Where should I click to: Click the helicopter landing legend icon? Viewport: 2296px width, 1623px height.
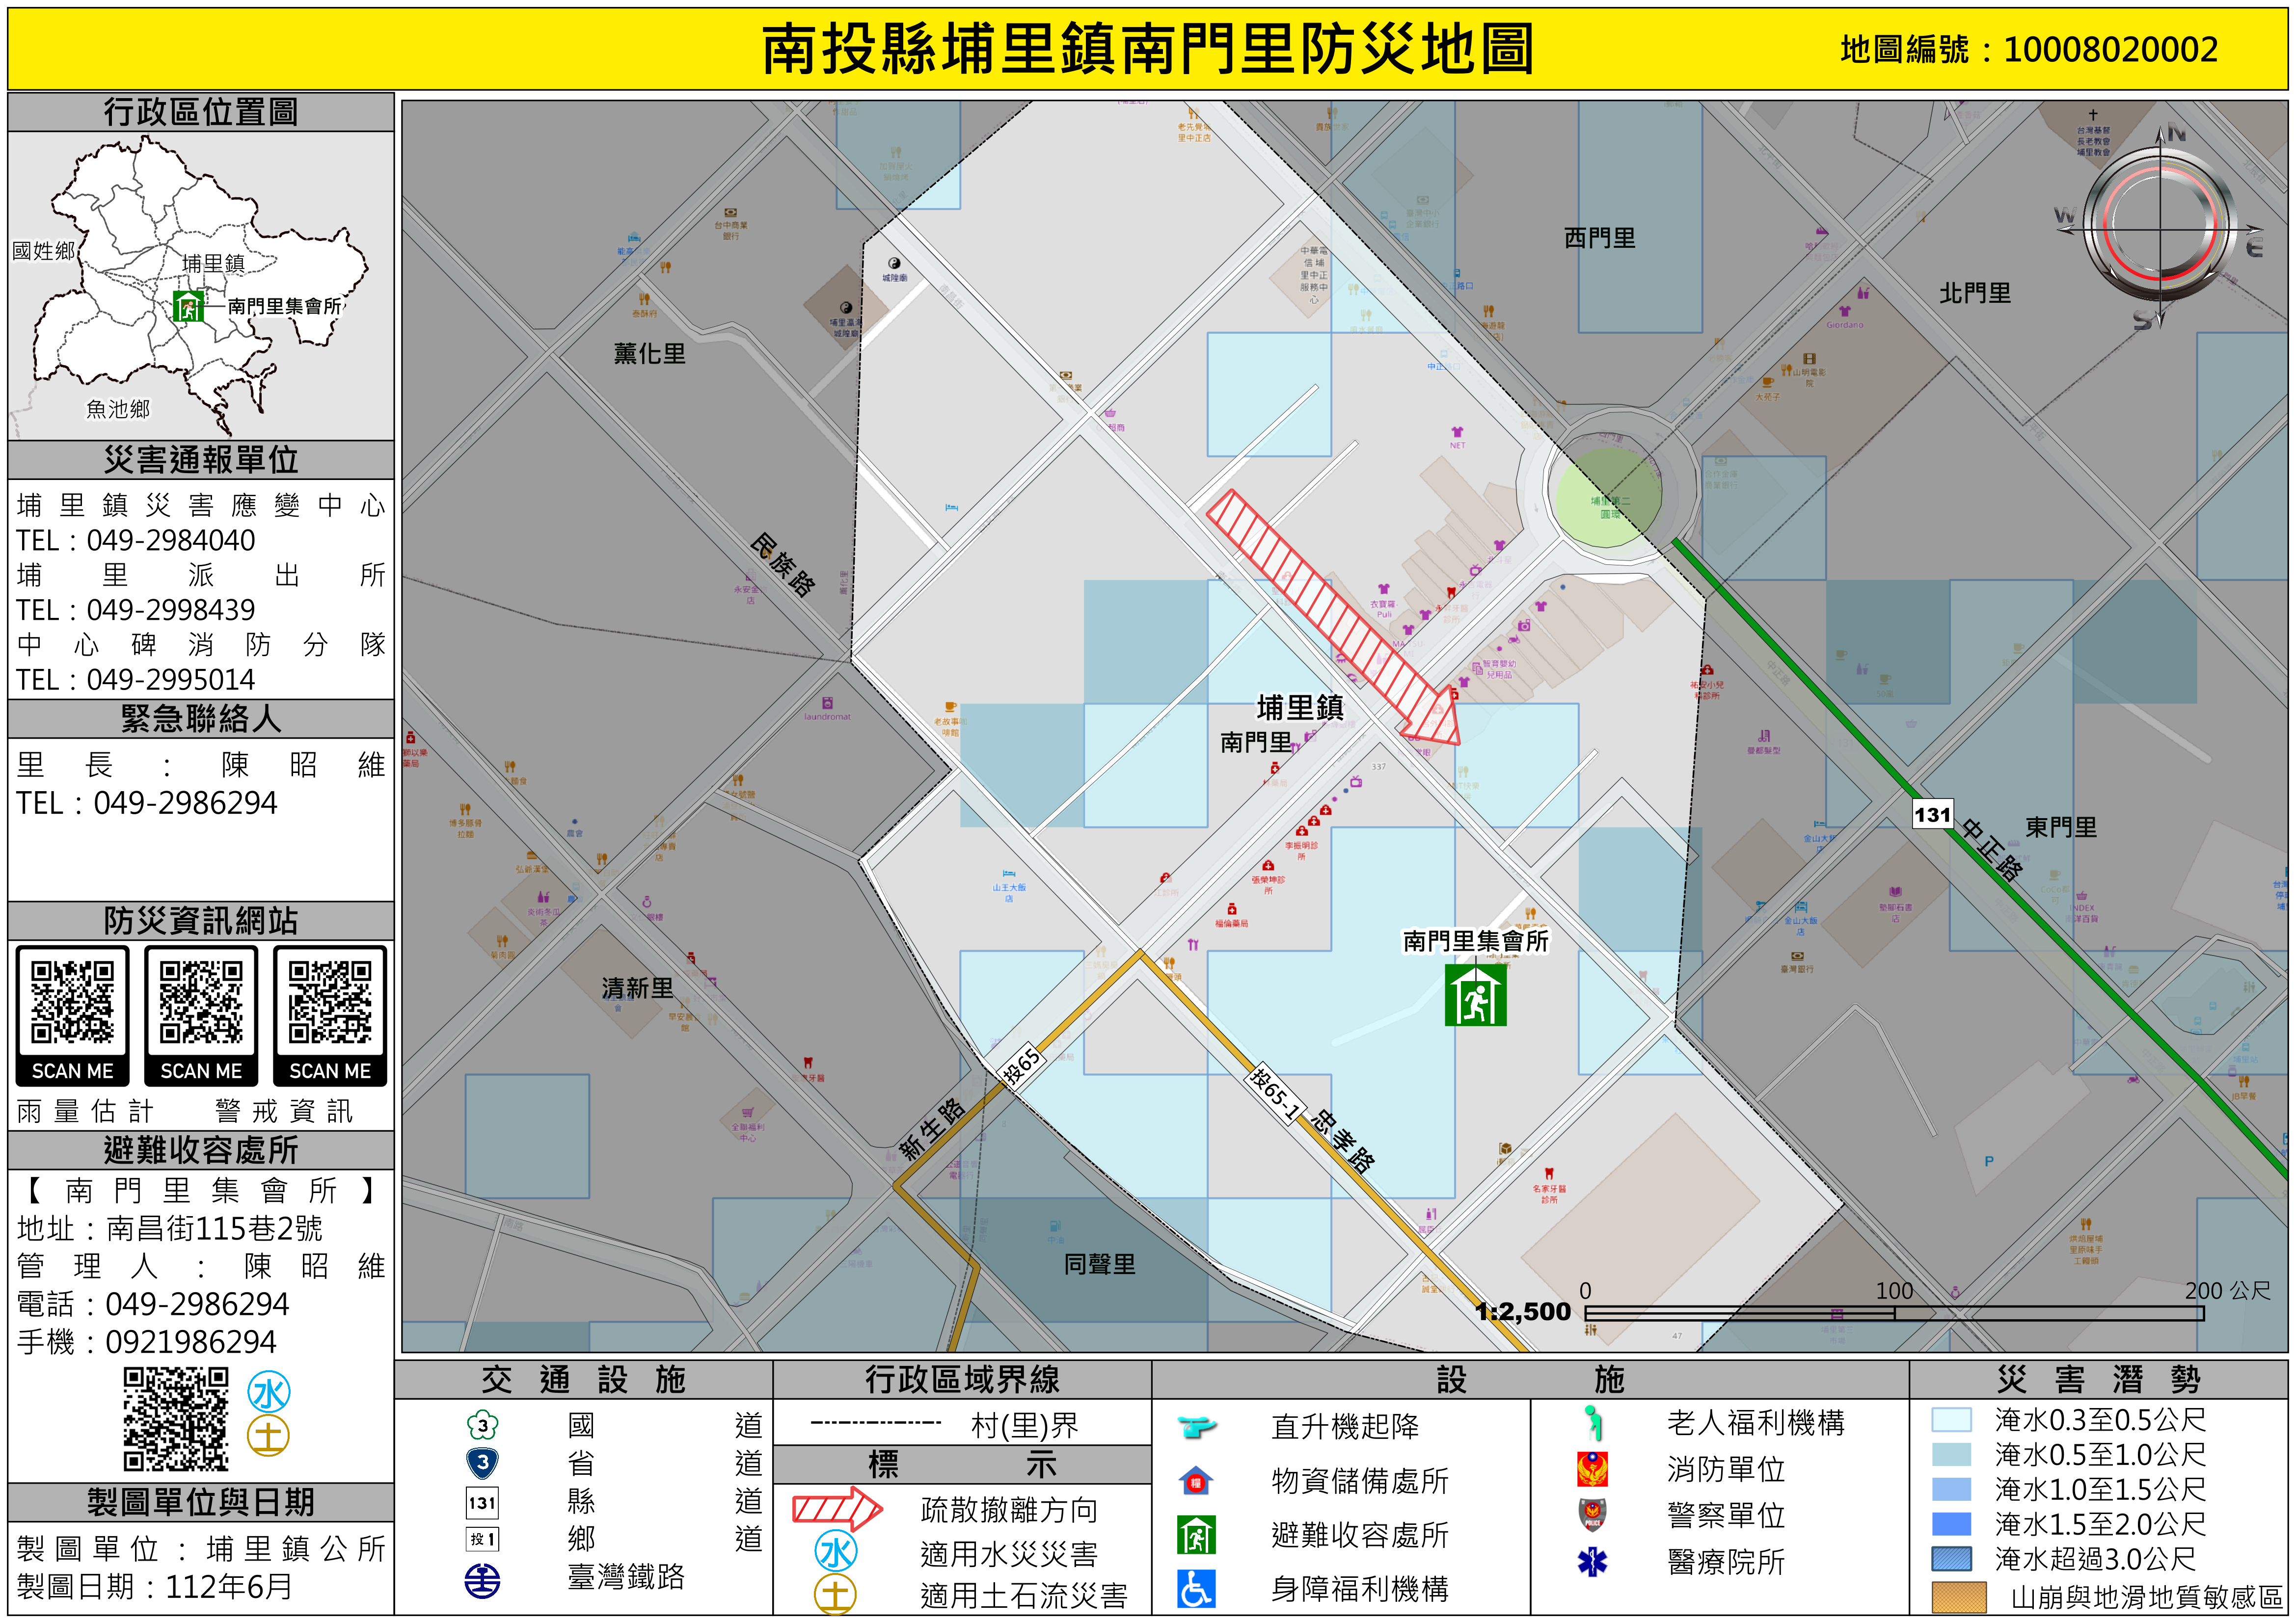[x=1196, y=1426]
